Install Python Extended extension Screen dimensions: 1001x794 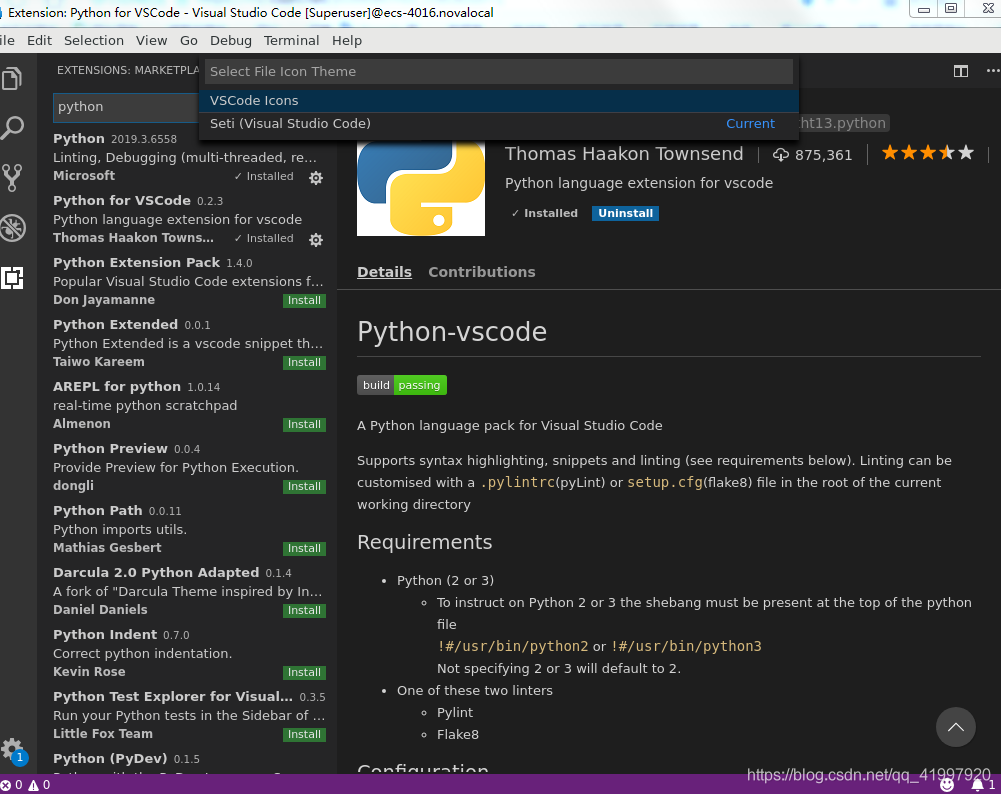pos(305,363)
